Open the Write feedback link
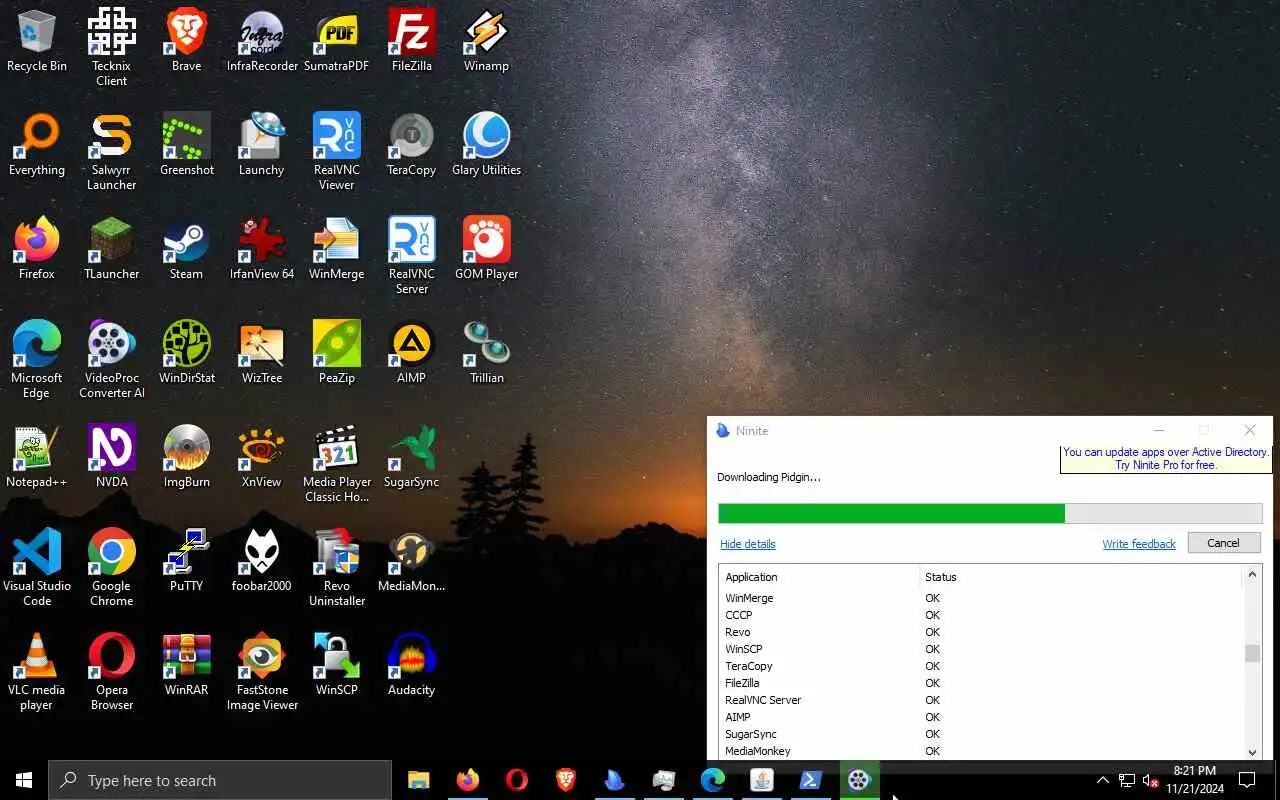This screenshot has height=800, width=1280. (1139, 544)
